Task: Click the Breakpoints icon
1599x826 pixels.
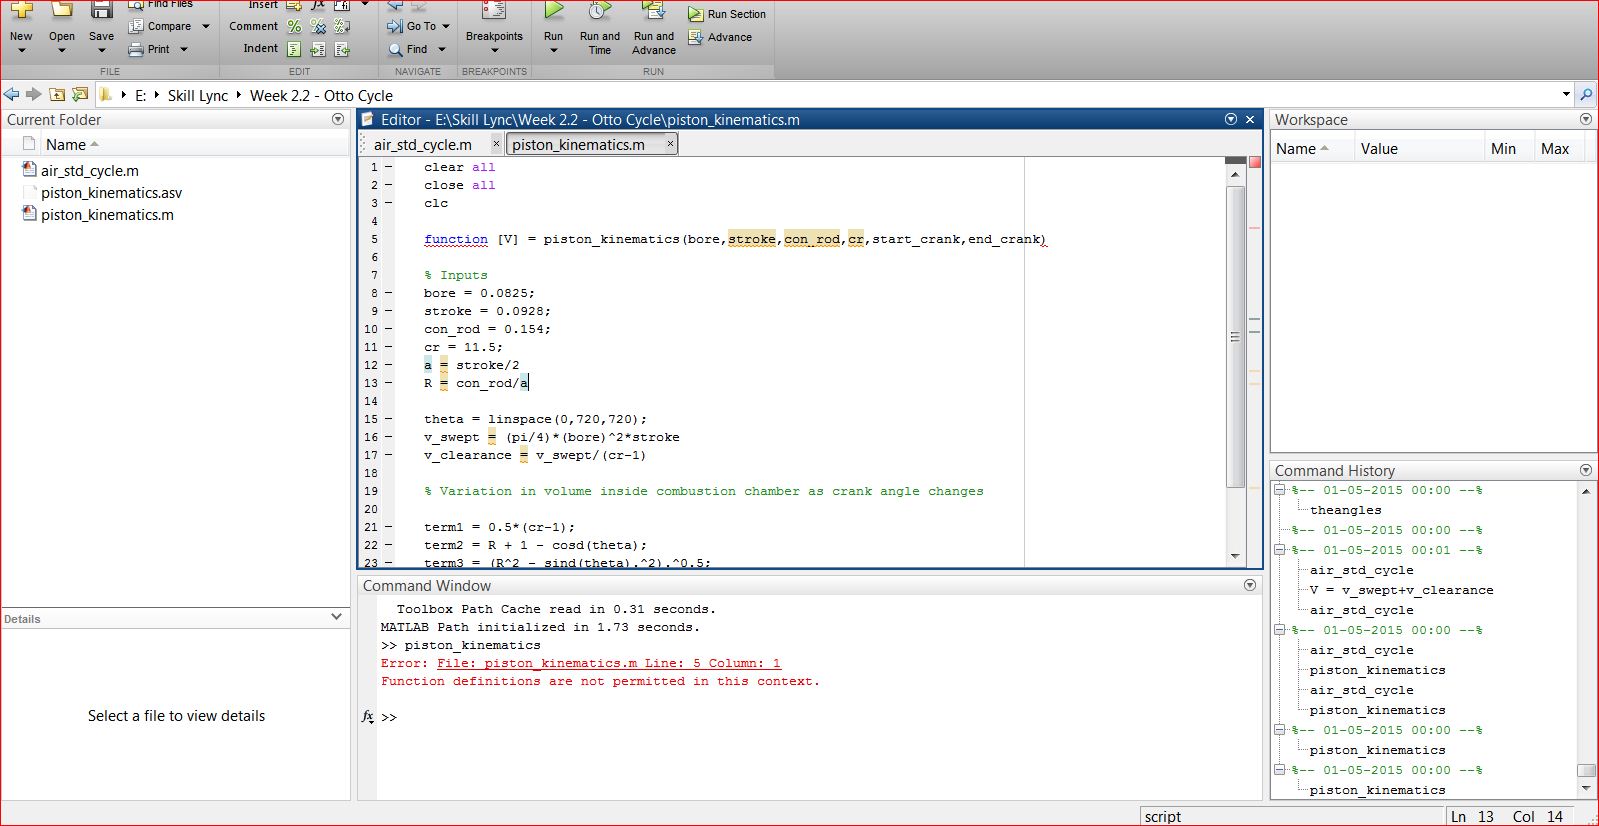Action: pyautogui.click(x=494, y=11)
